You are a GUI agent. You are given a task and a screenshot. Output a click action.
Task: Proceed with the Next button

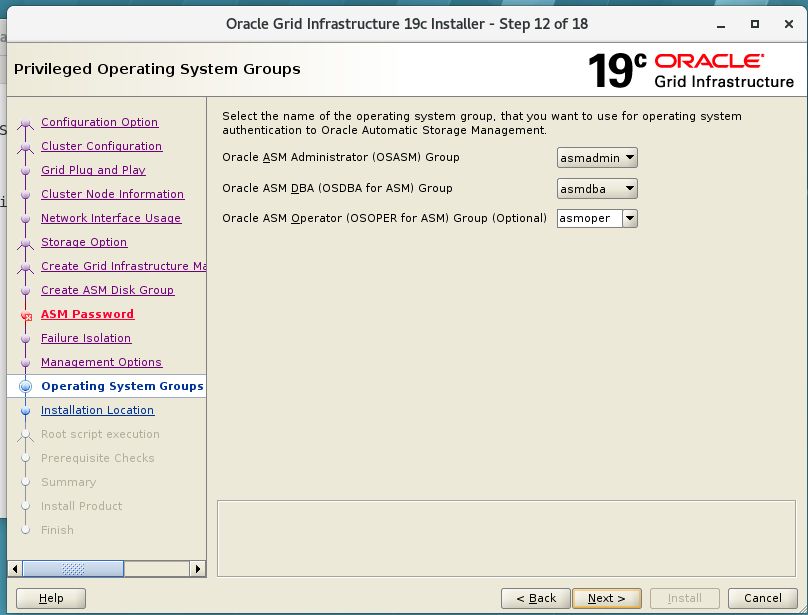pos(607,598)
